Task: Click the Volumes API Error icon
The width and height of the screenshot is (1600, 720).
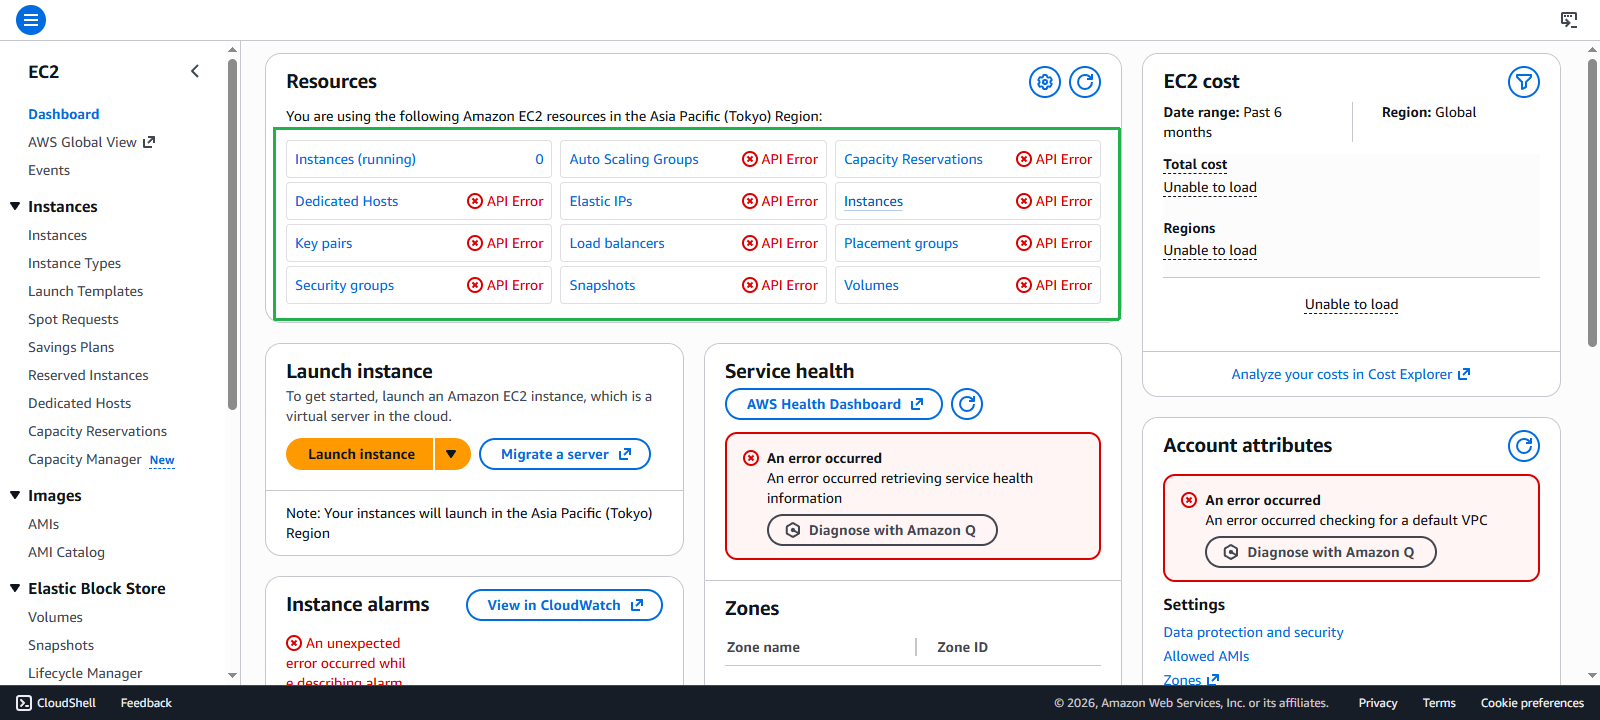Action: click(1024, 285)
